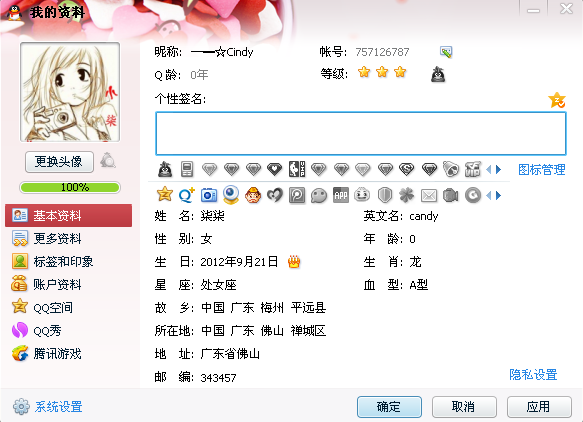
Task: Open 系统设置 link
Action: [x=59, y=407]
